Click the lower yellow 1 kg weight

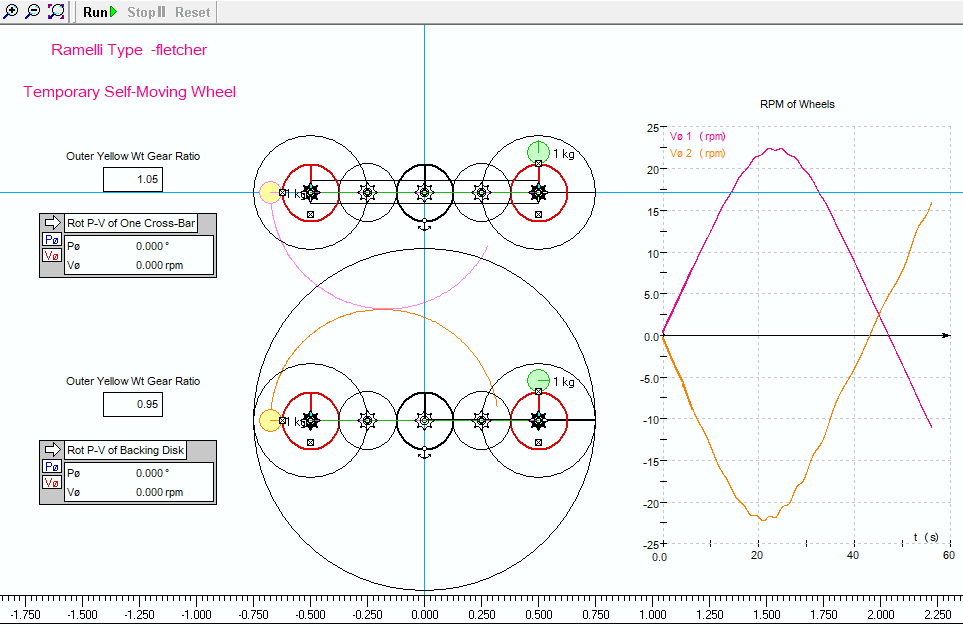270,420
